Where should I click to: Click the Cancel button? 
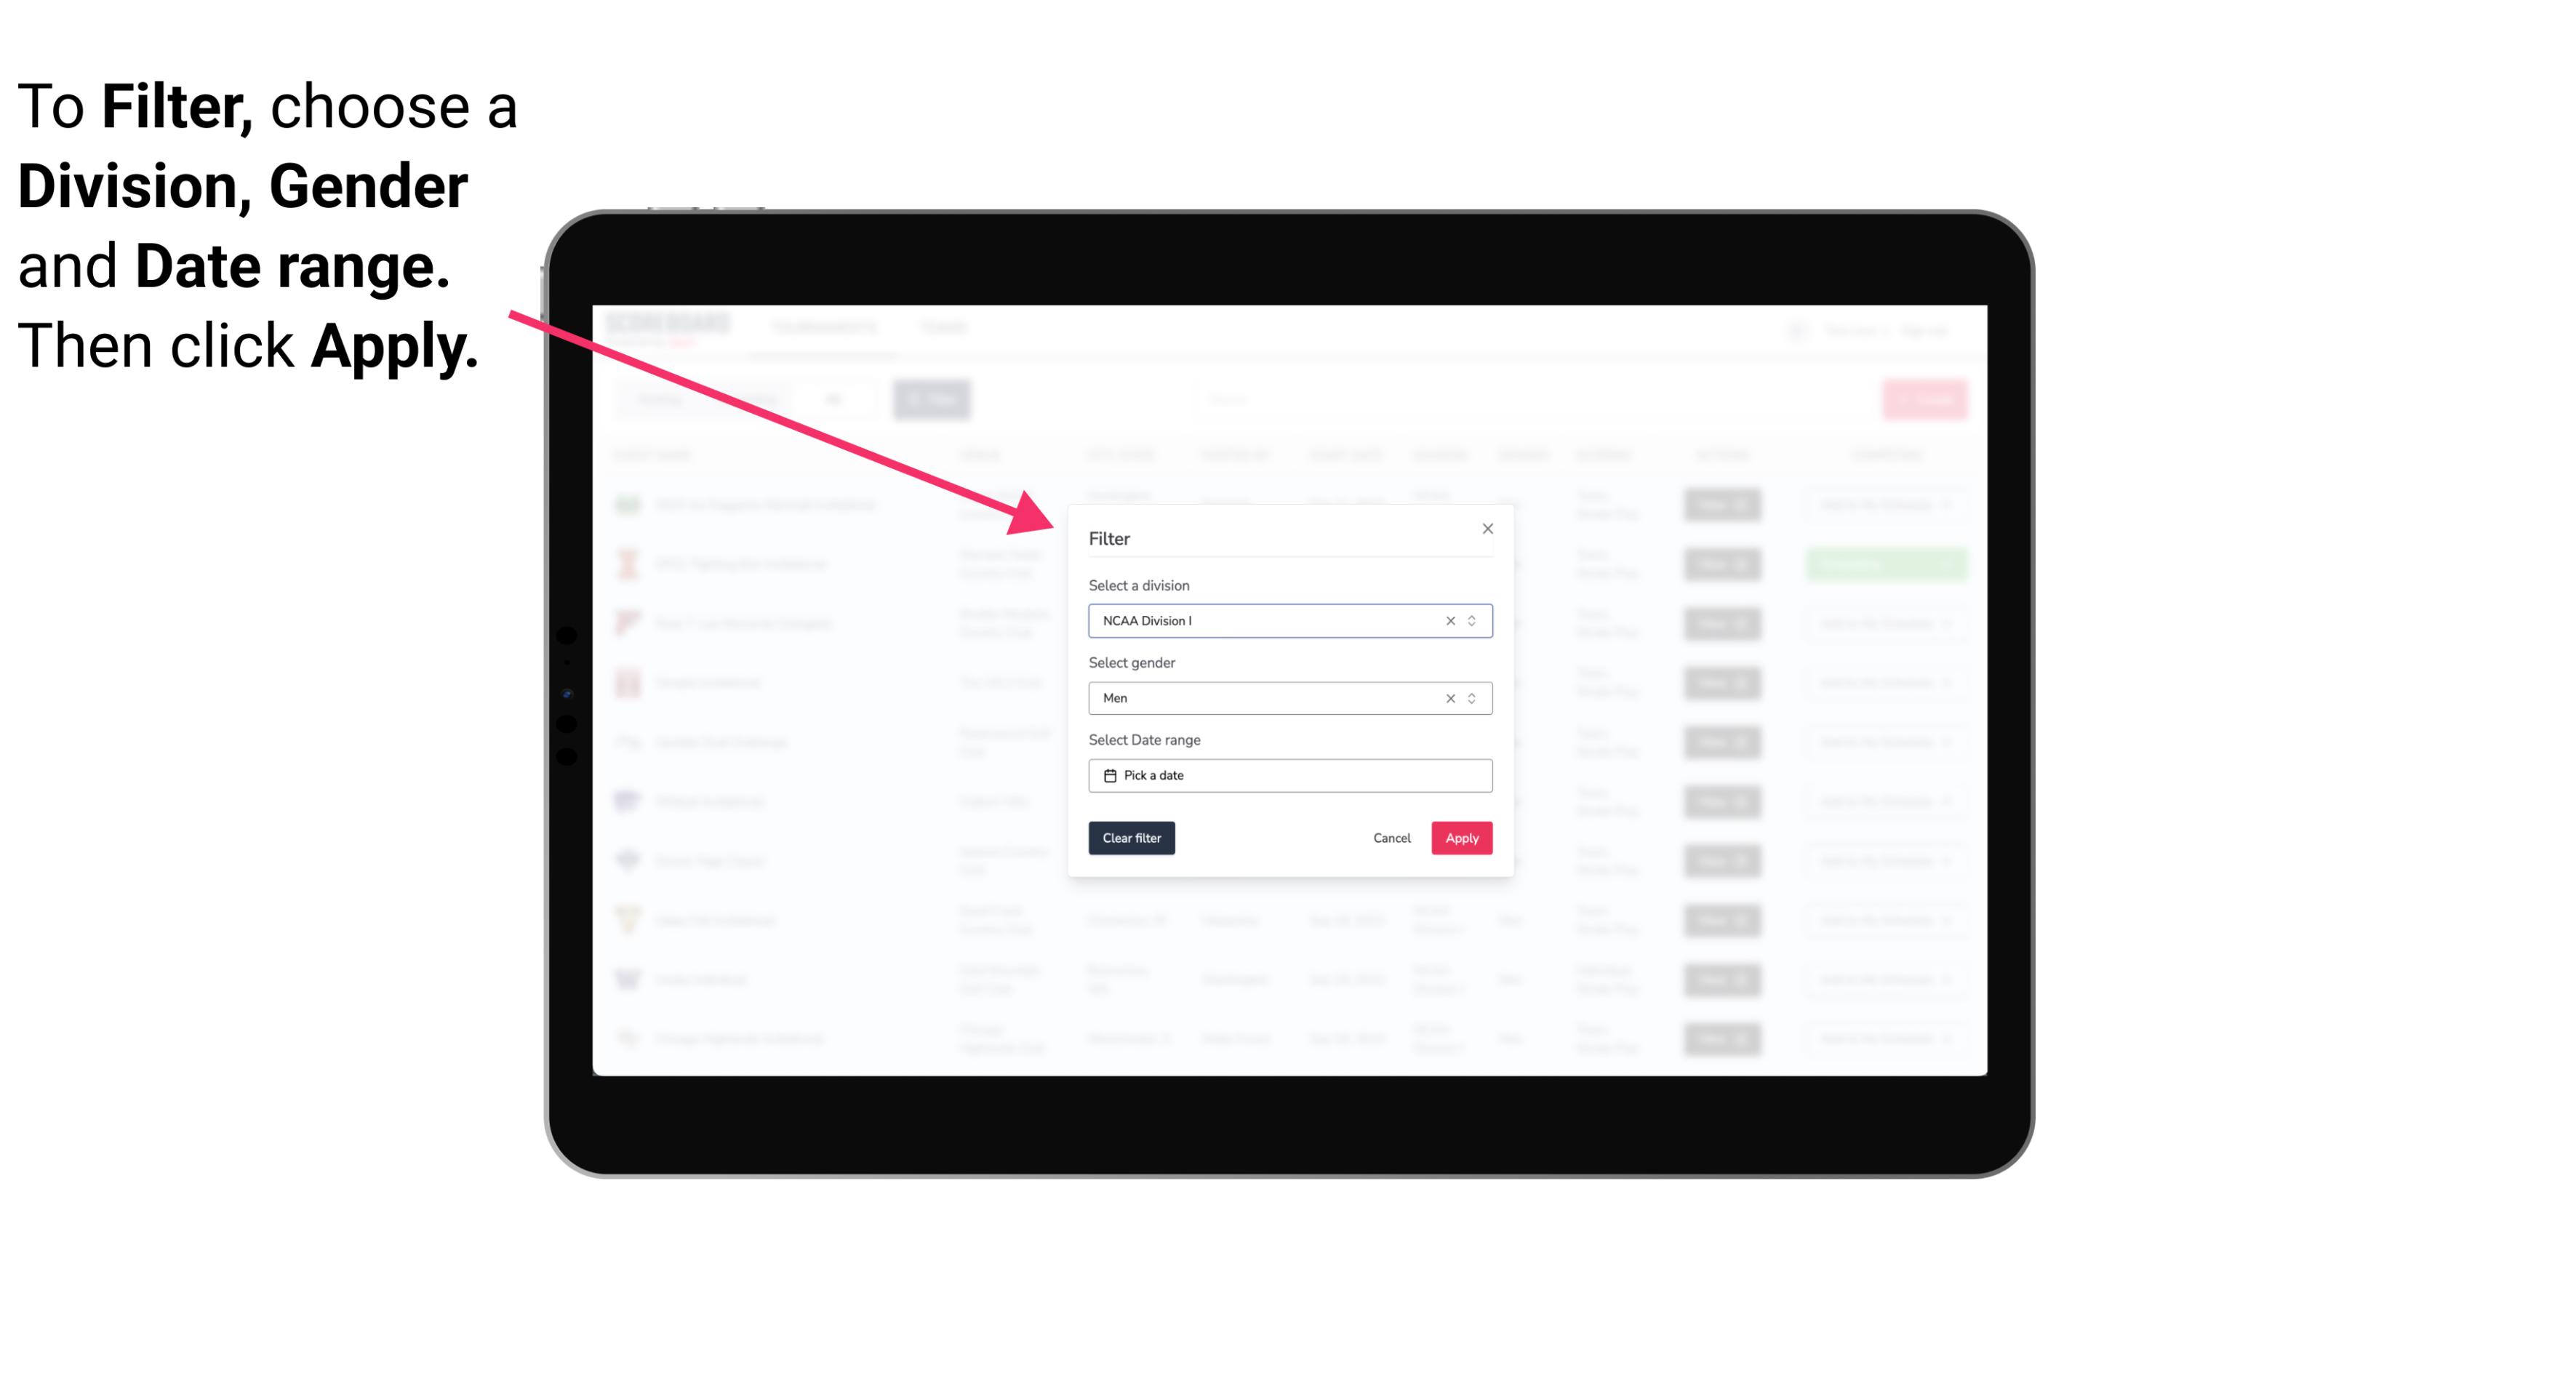(x=1391, y=838)
